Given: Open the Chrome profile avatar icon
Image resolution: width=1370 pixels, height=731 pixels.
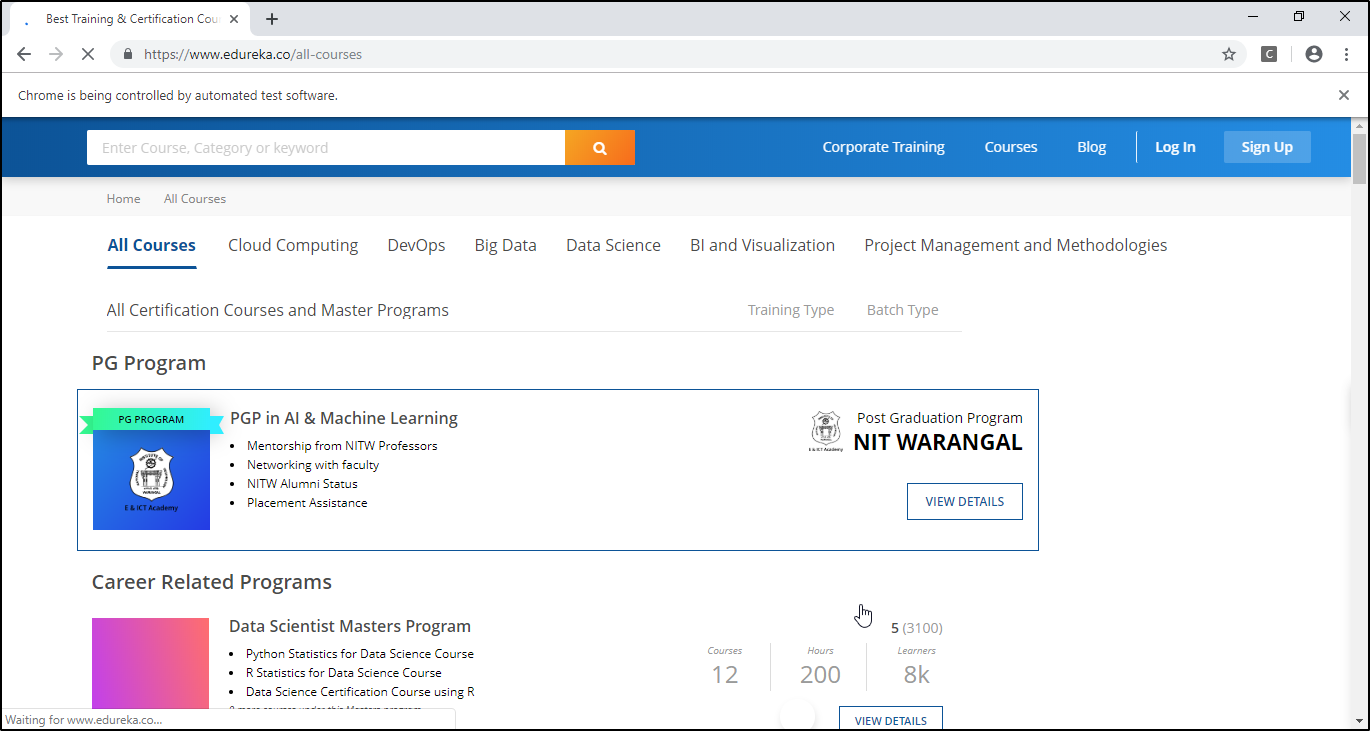Looking at the screenshot, I should click(x=1314, y=54).
